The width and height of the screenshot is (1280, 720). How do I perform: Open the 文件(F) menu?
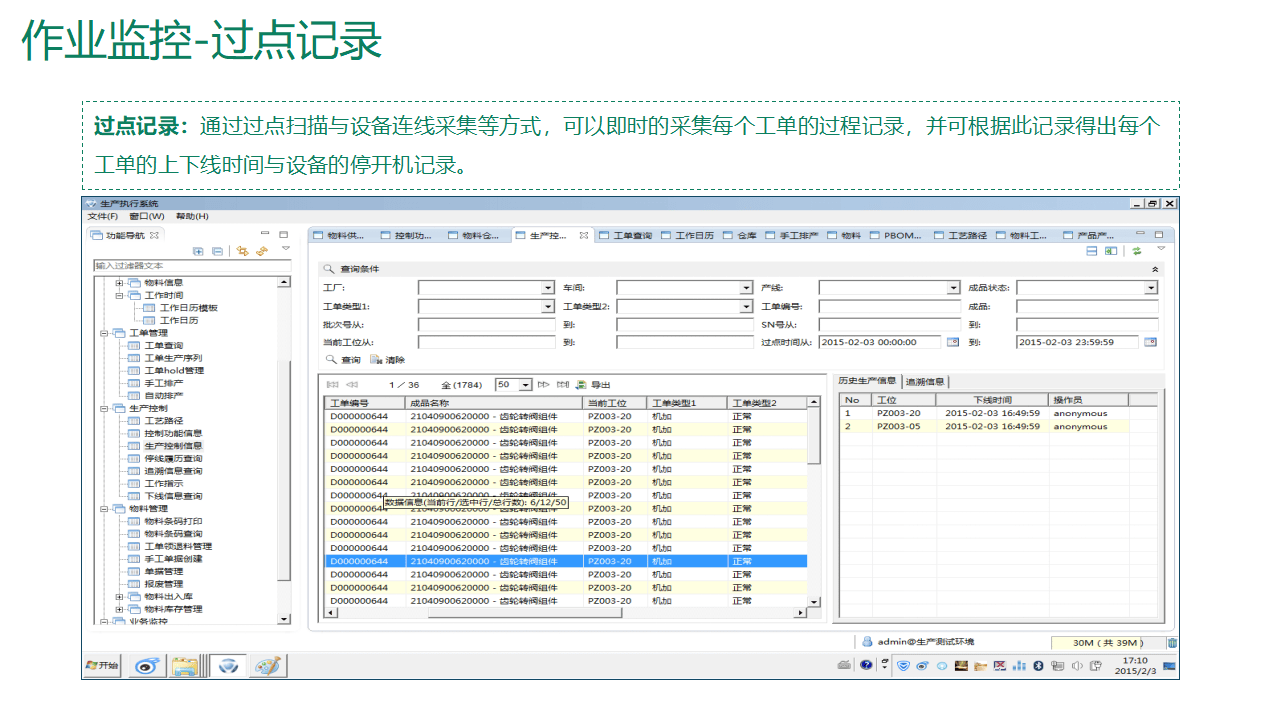pyautogui.click(x=102, y=216)
